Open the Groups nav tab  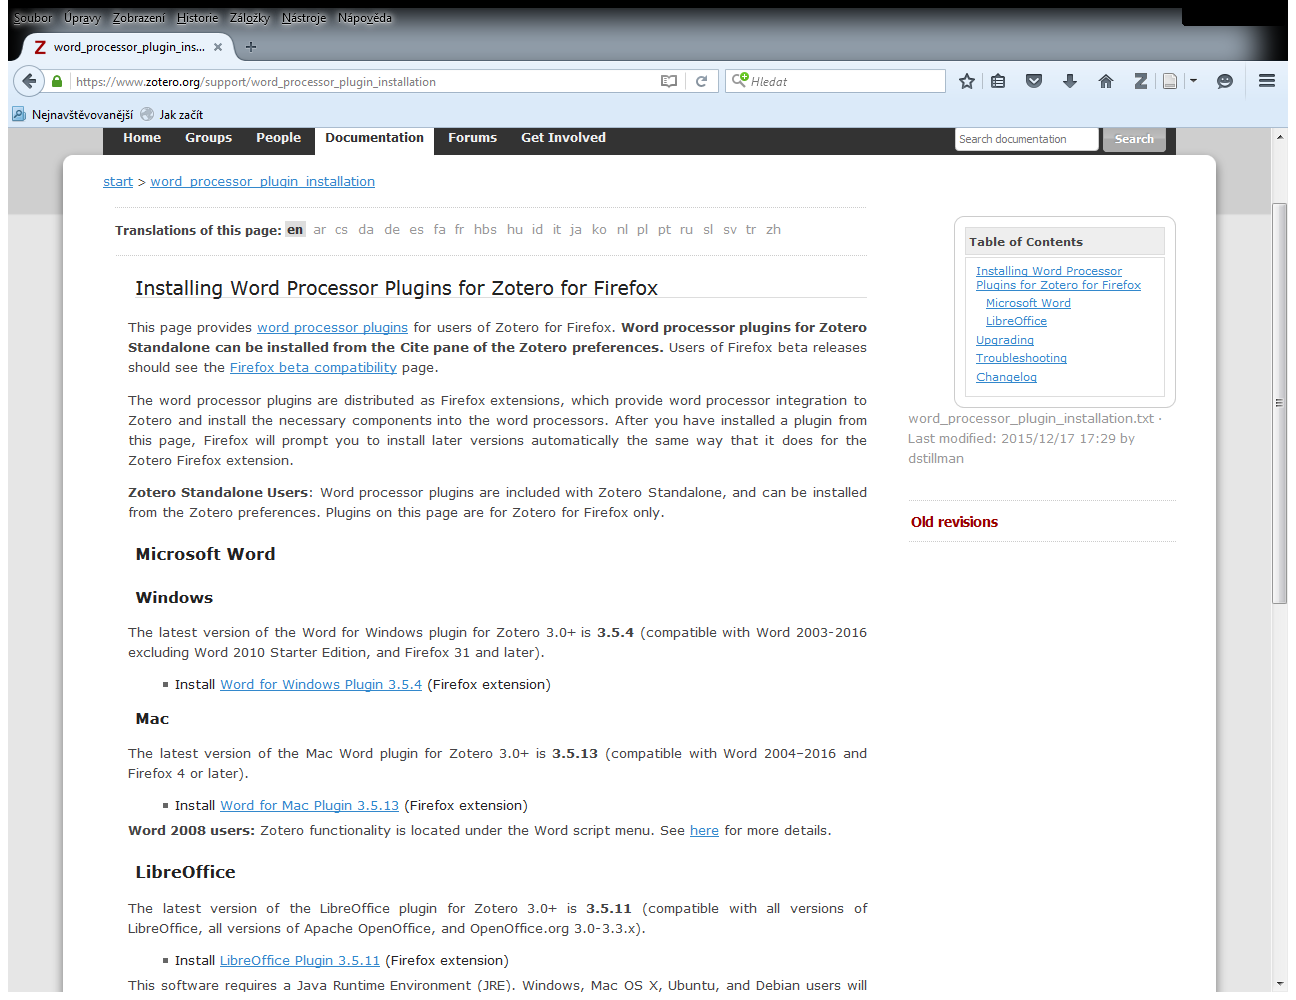click(208, 138)
